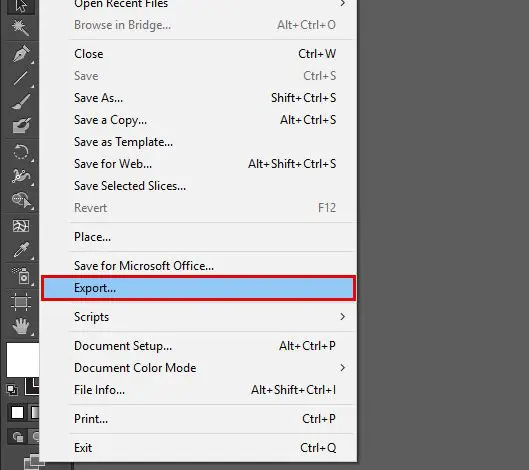
Task: Open the Open Recent Files submenu arrow
Action: pos(342,3)
